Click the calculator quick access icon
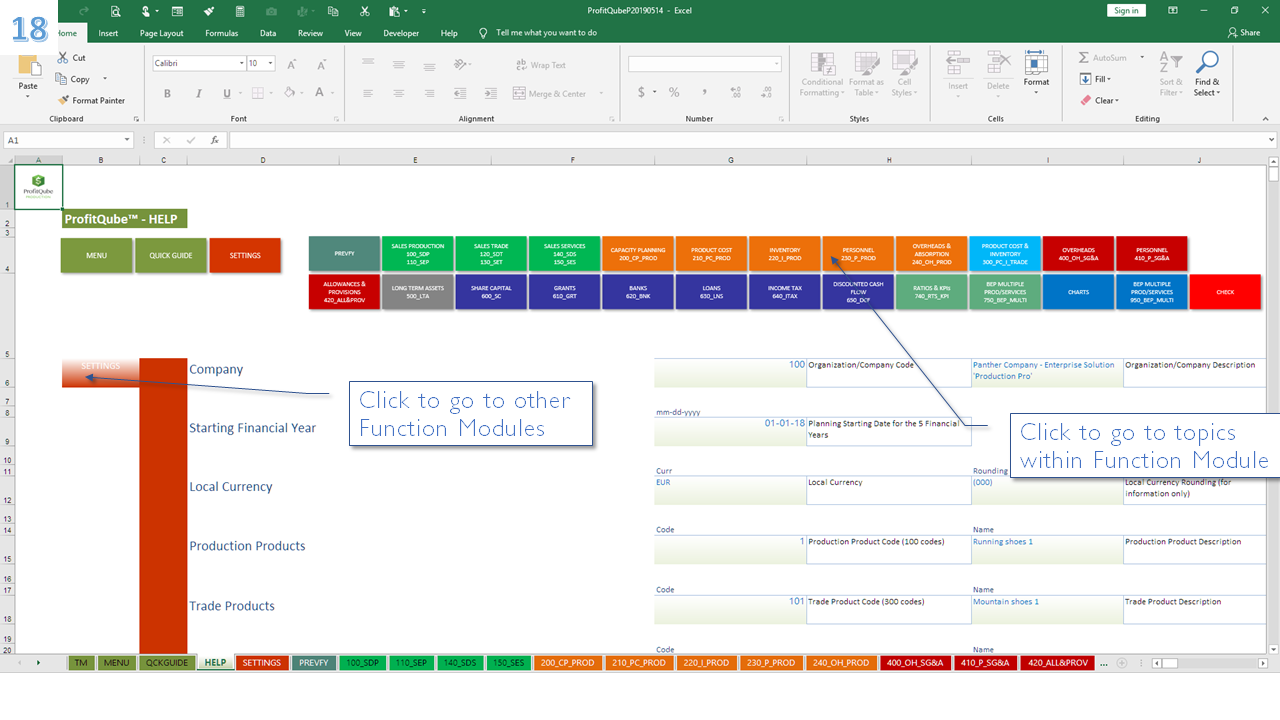The image size is (1280, 720). pyautogui.click(x=241, y=11)
